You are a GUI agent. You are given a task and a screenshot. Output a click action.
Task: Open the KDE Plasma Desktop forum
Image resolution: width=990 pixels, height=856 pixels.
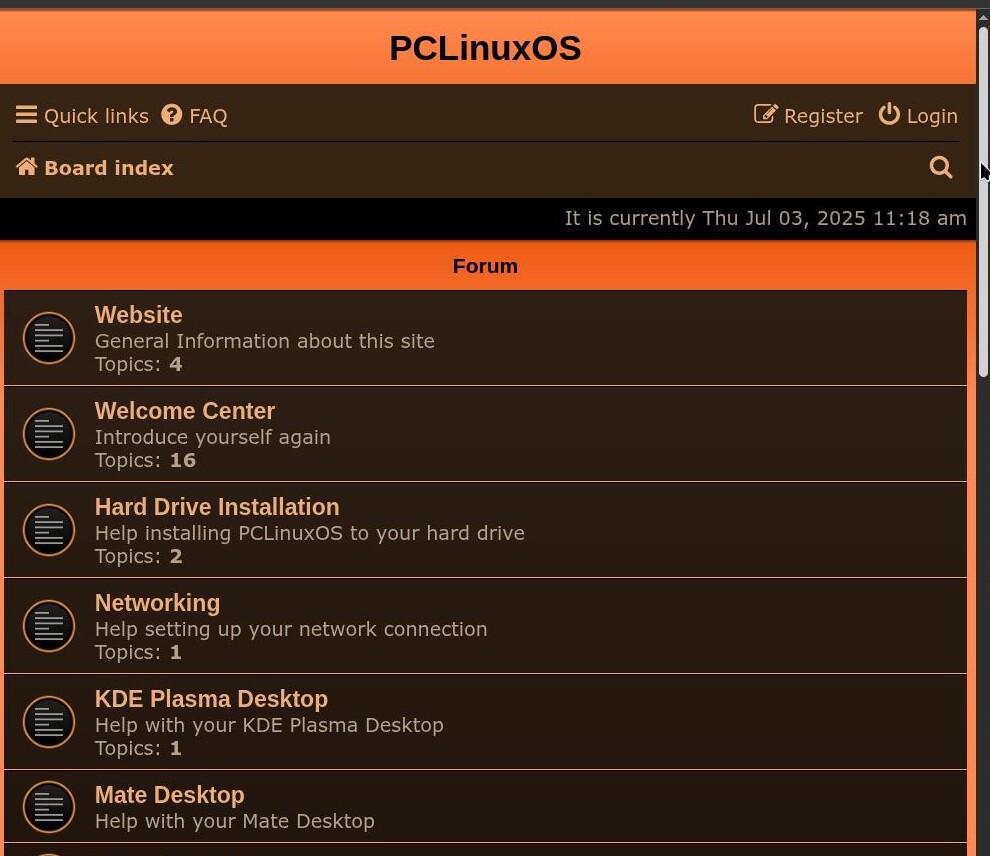(x=211, y=699)
